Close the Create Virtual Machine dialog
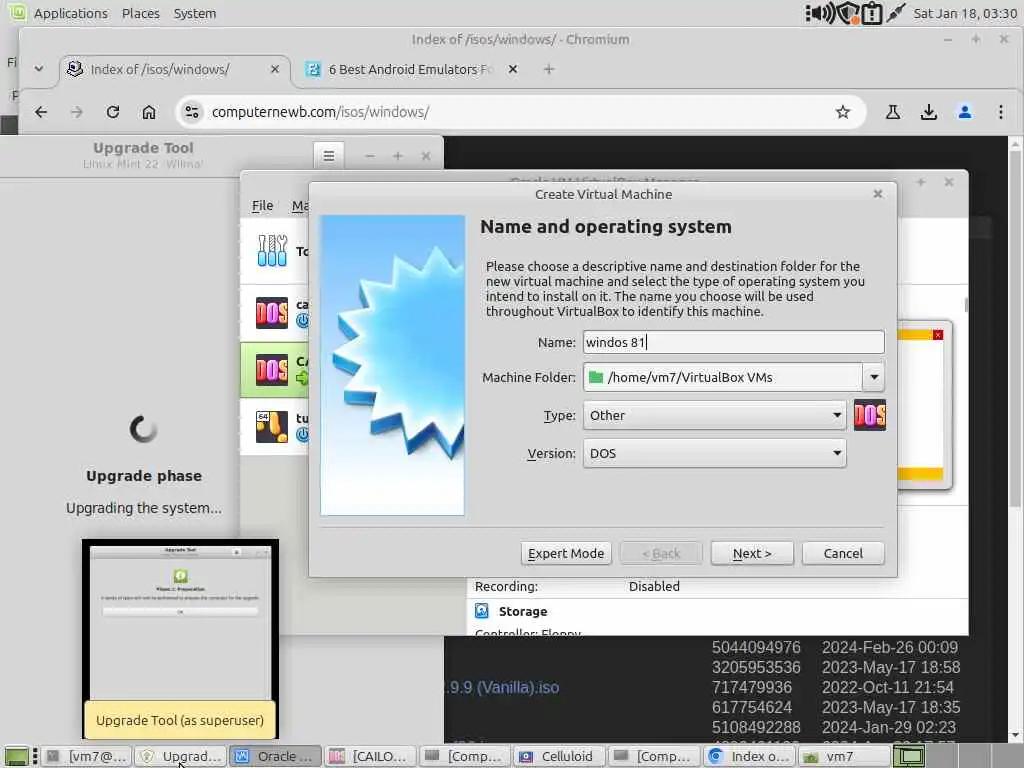1024x768 pixels. (x=878, y=194)
